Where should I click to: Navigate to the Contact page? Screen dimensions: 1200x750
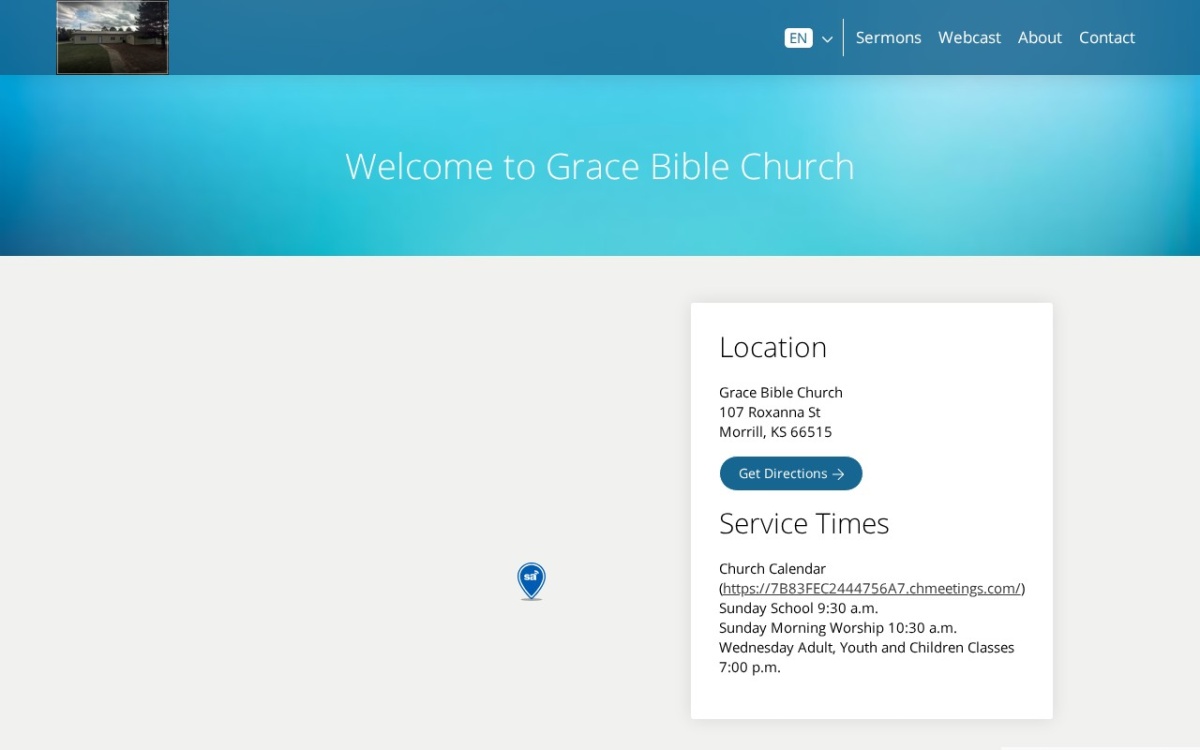(1106, 38)
